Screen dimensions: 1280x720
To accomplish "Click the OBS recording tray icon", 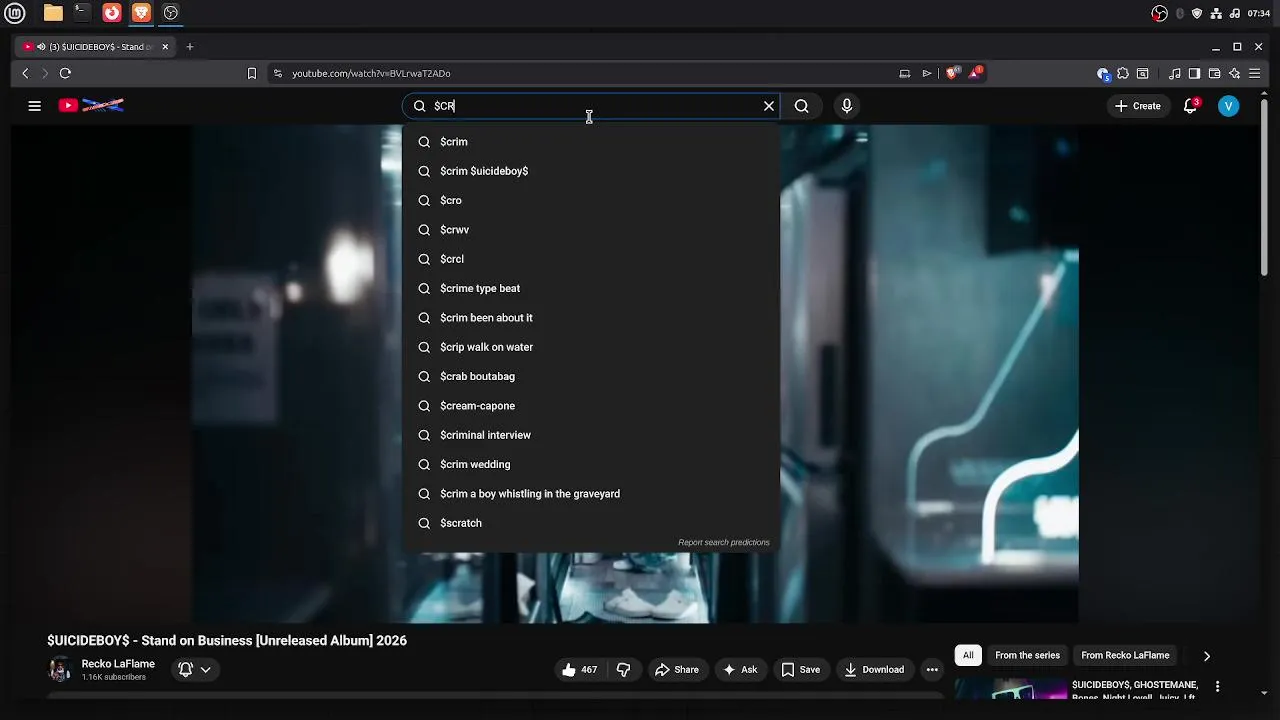I will point(1160,13).
